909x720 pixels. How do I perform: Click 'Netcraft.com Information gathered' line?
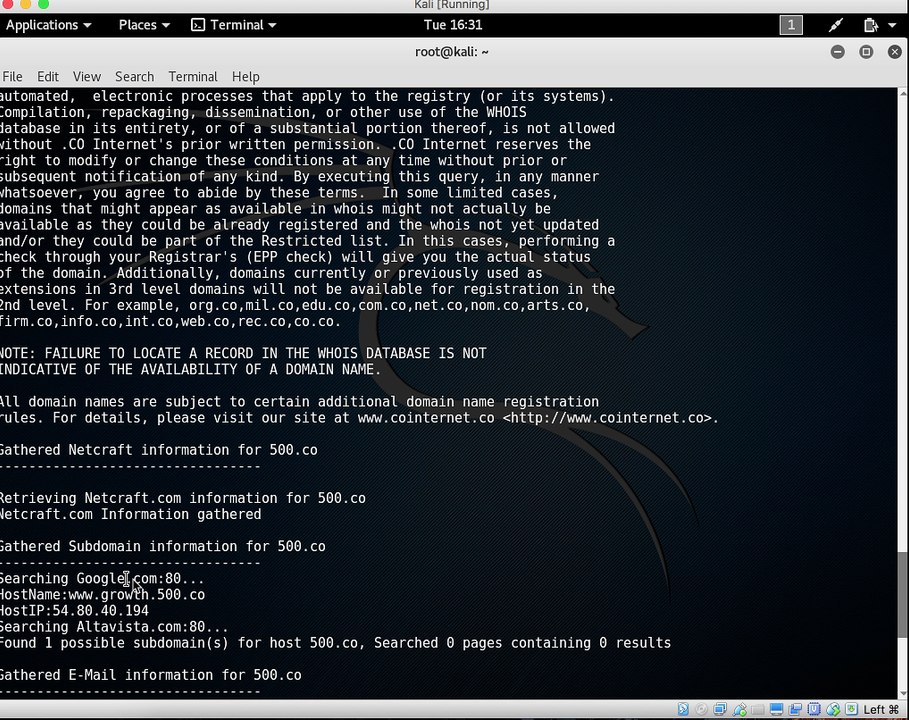[x=130, y=514]
